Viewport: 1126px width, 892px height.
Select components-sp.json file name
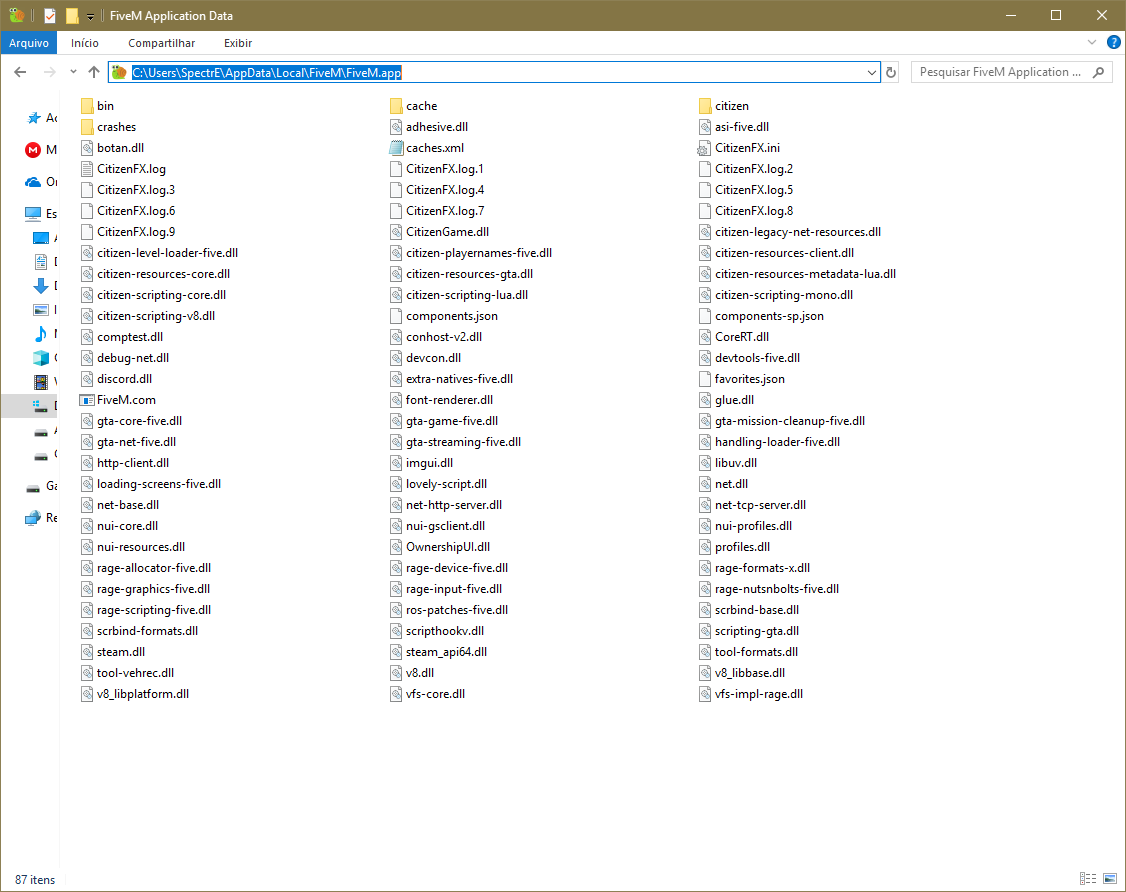[x=769, y=316]
